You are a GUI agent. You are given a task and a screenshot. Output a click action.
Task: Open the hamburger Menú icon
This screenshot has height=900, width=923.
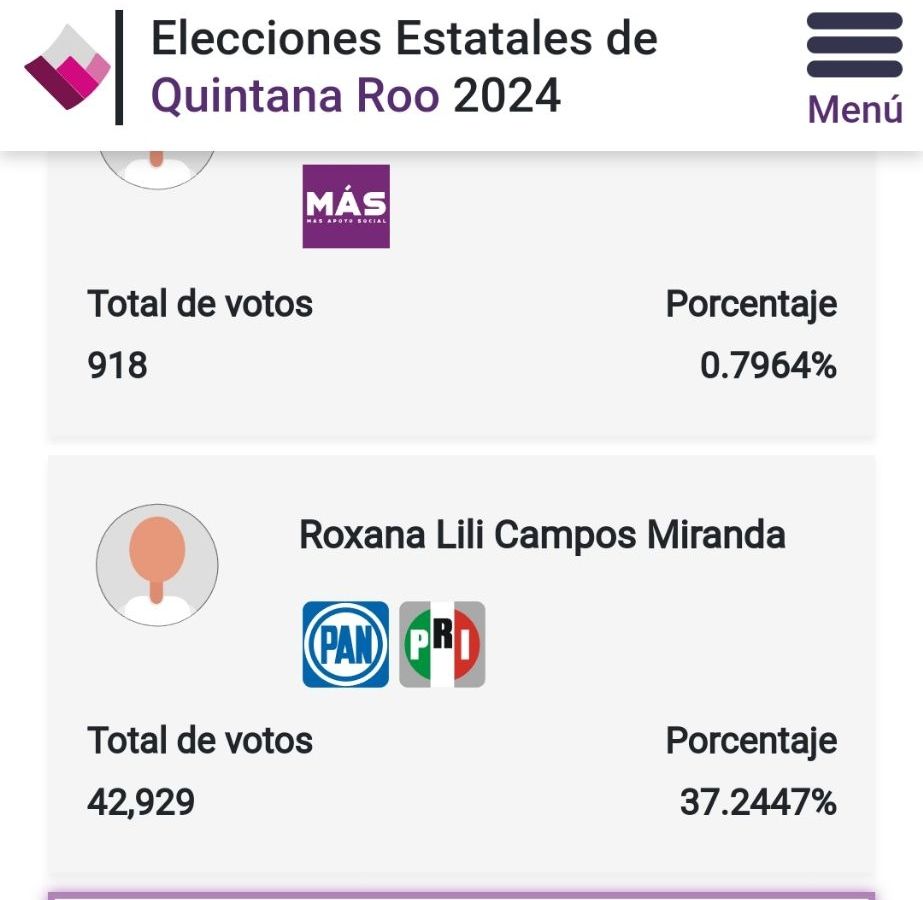pos(854,45)
